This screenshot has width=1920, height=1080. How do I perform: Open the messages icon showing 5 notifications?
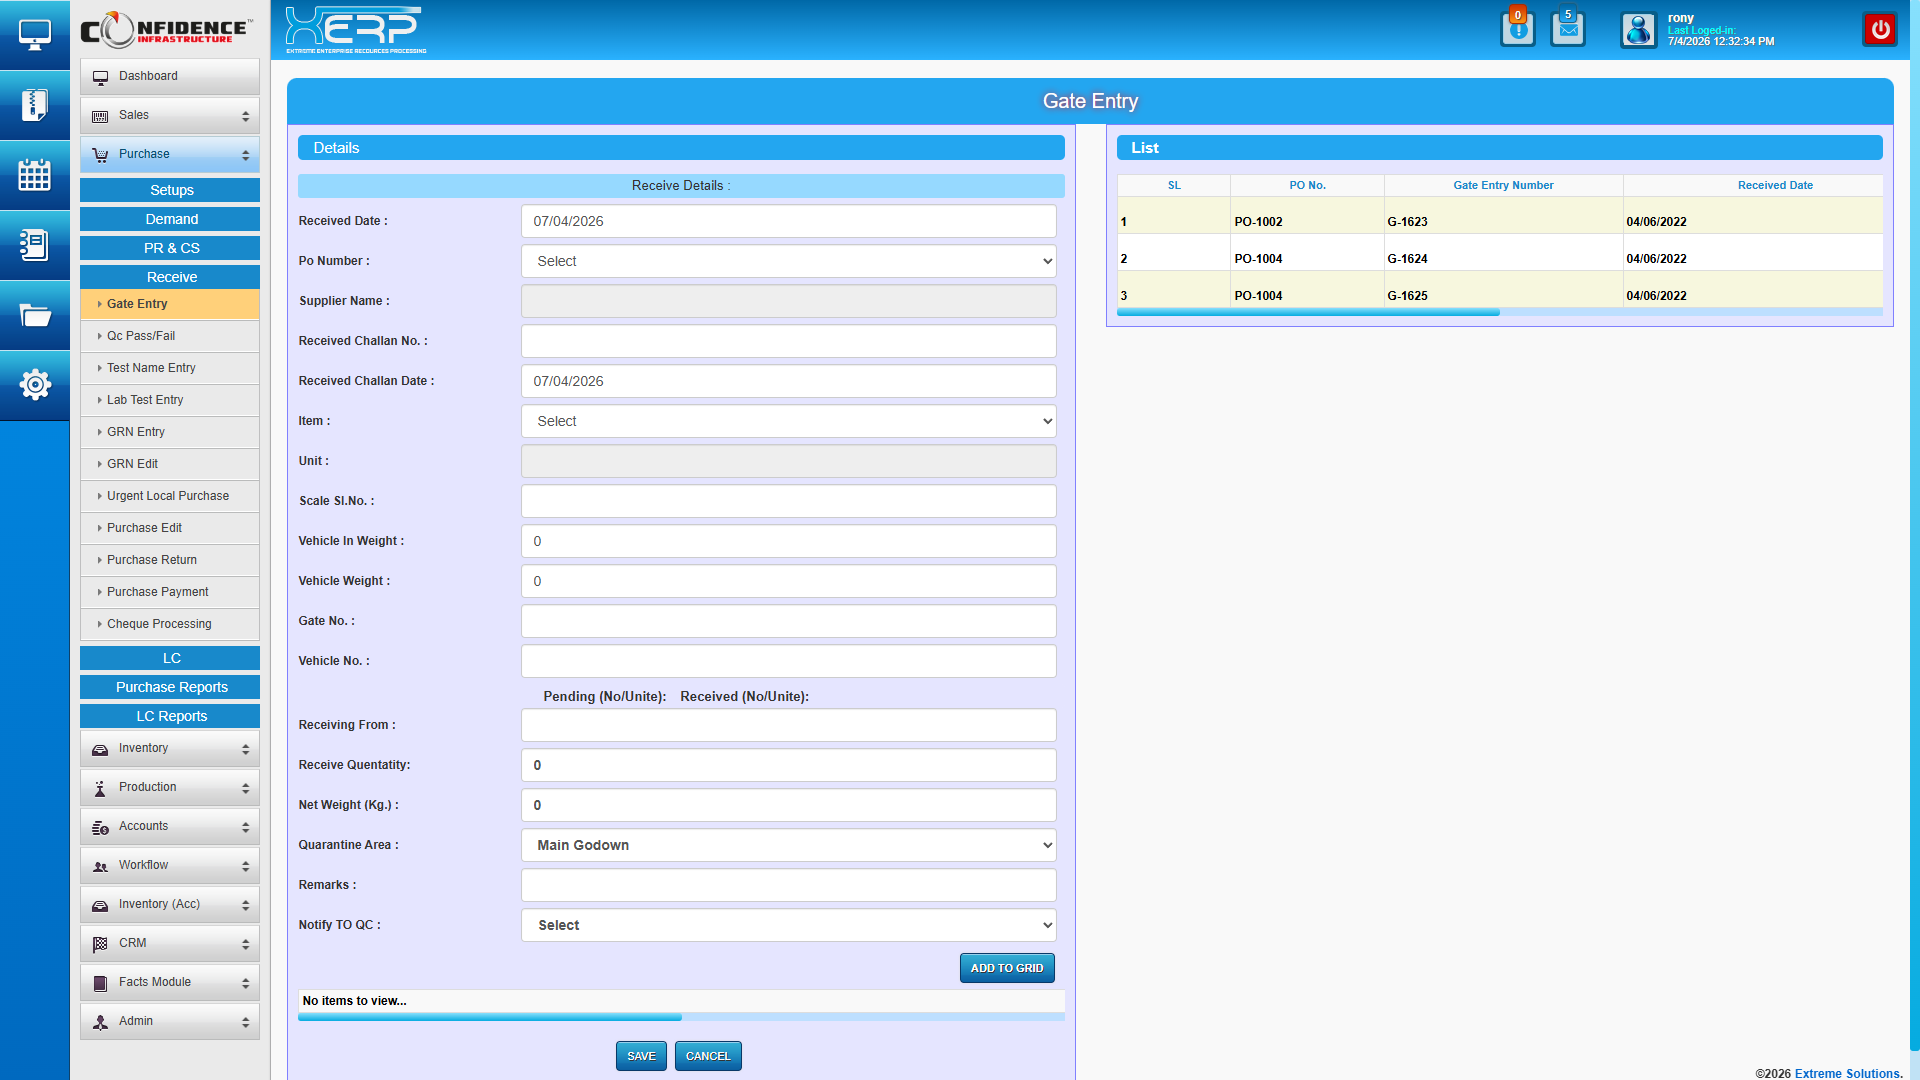tap(1567, 29)
